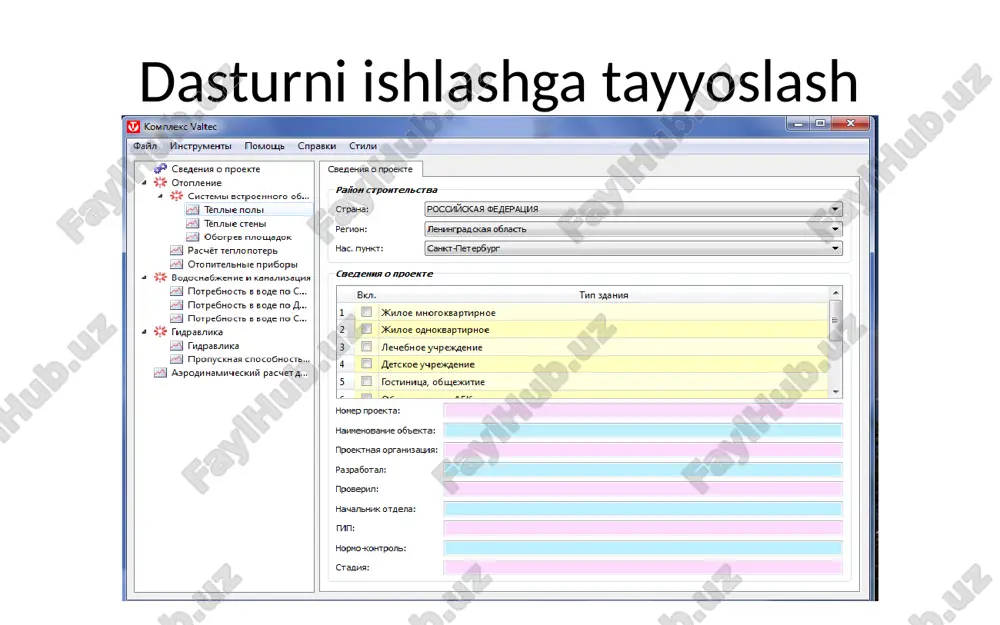Collapse Системы встроенного об... node
This screenshot has height=625, width=1000.
160,196
